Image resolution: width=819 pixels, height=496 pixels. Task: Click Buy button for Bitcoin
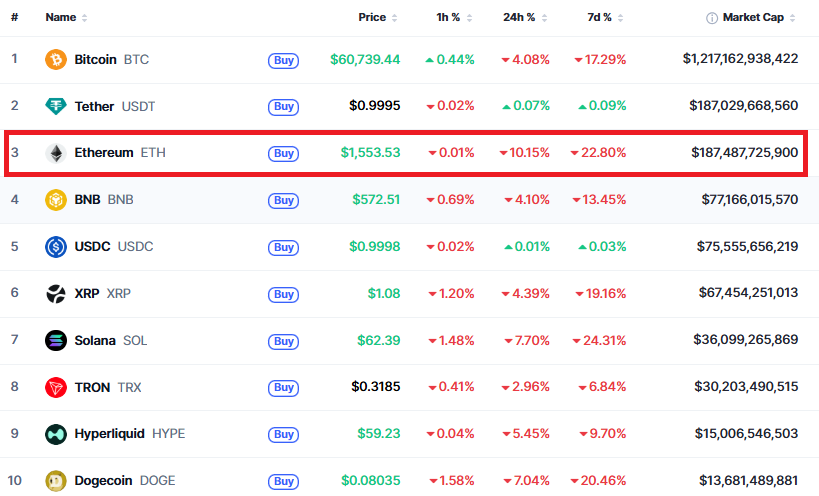(284, 61)
